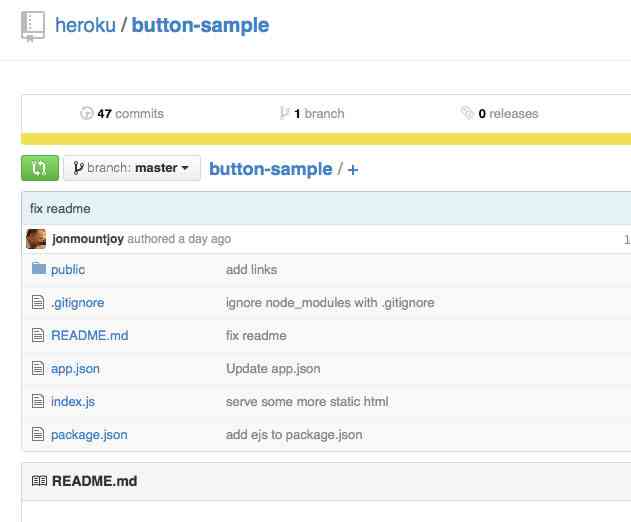This screenshot has width=631, height=522.
Task: Open 'serve some more static html' commit
Action: pos(307,402)
